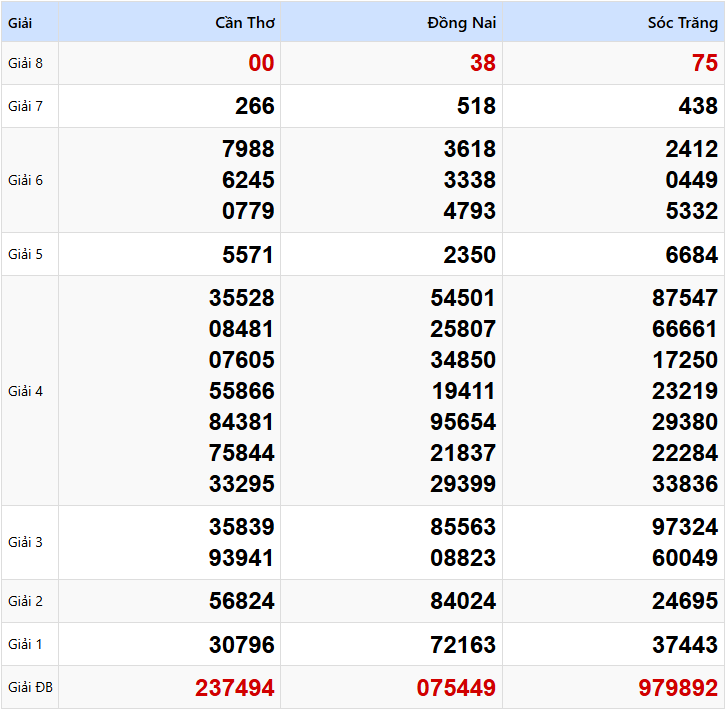The image size is (726, 710).
Task: Click number 07605 in Giải 4
Action: [242, 360]
